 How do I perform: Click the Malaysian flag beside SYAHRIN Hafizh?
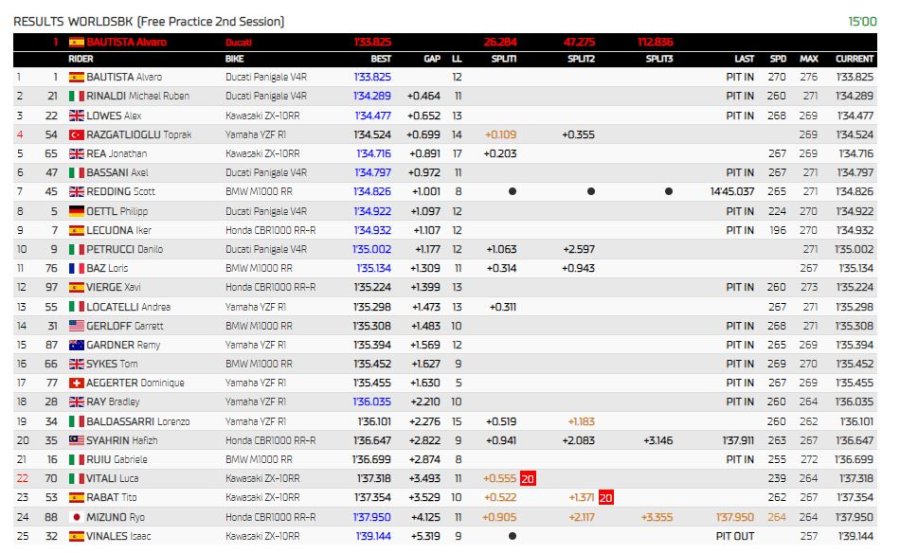coord(76,440)
